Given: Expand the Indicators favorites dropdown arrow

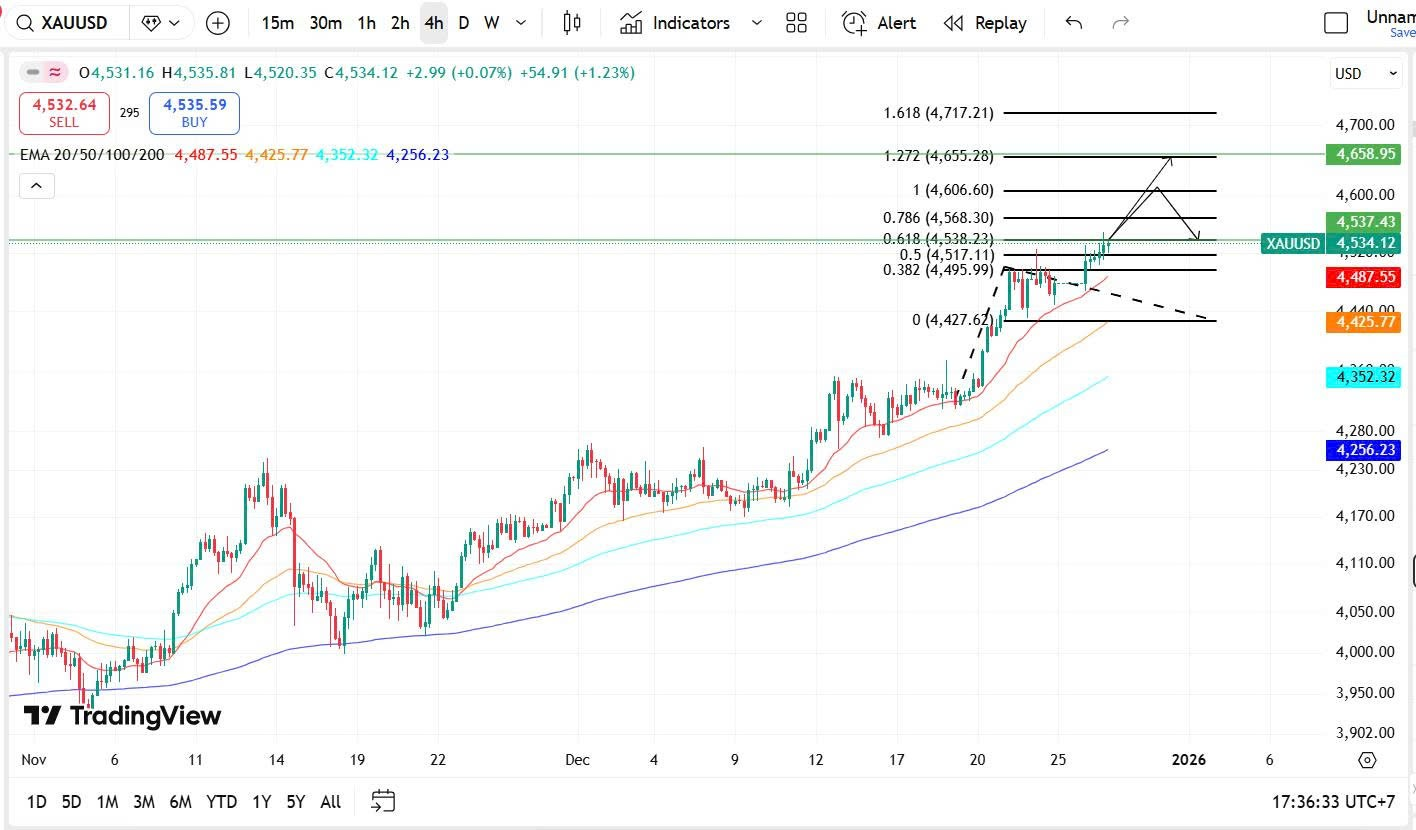Looking at the screenshot, I should click(x=756, y=23).
